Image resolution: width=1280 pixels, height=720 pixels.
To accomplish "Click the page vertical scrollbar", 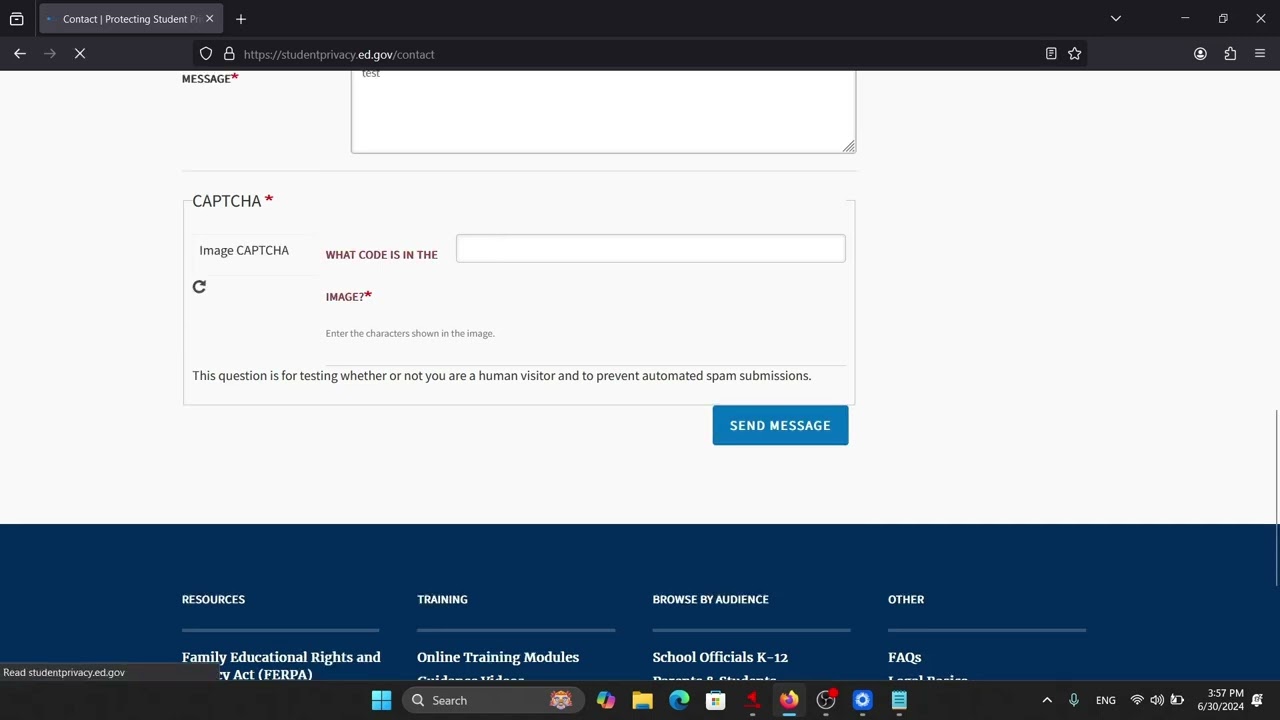I will click(x=1277, y=497).
